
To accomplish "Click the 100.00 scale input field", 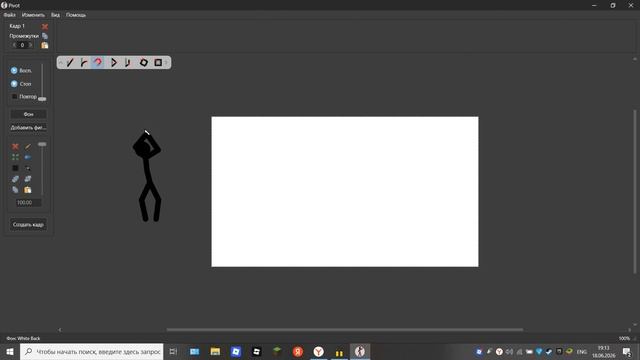I will click(x=28, y=202).
